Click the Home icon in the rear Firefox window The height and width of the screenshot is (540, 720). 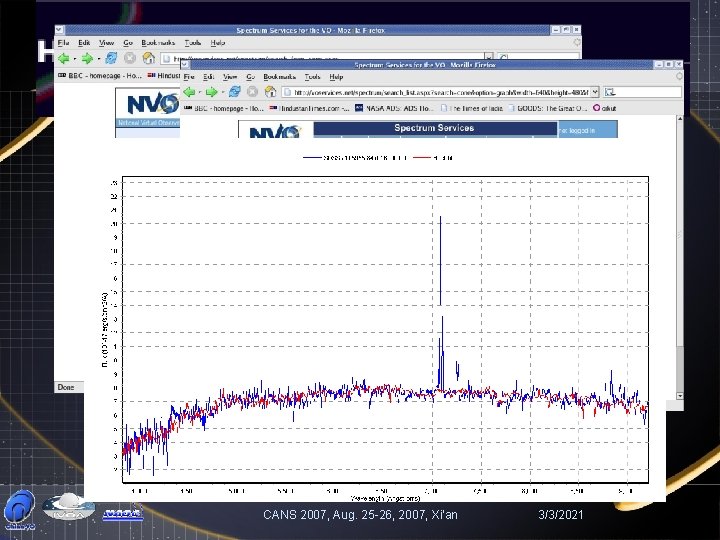pyautogui.click(x=148, y=59)
